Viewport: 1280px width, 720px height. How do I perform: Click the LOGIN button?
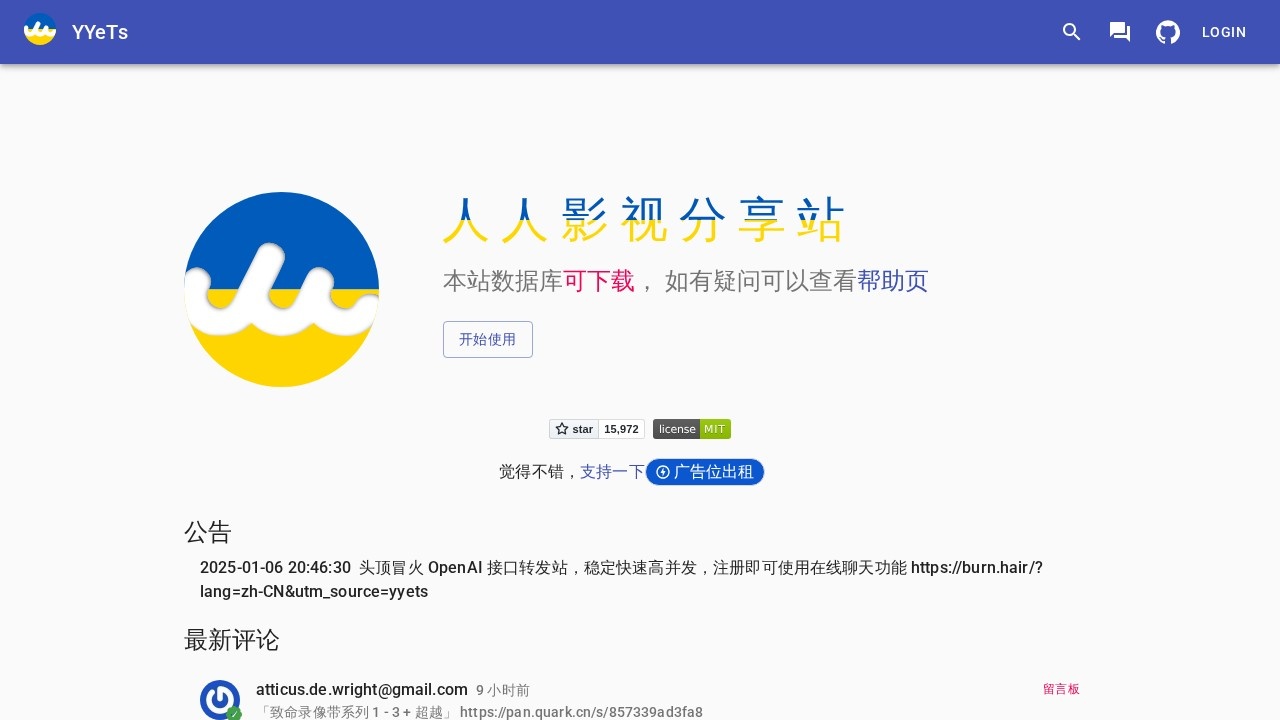click(x=1224, y=32)
